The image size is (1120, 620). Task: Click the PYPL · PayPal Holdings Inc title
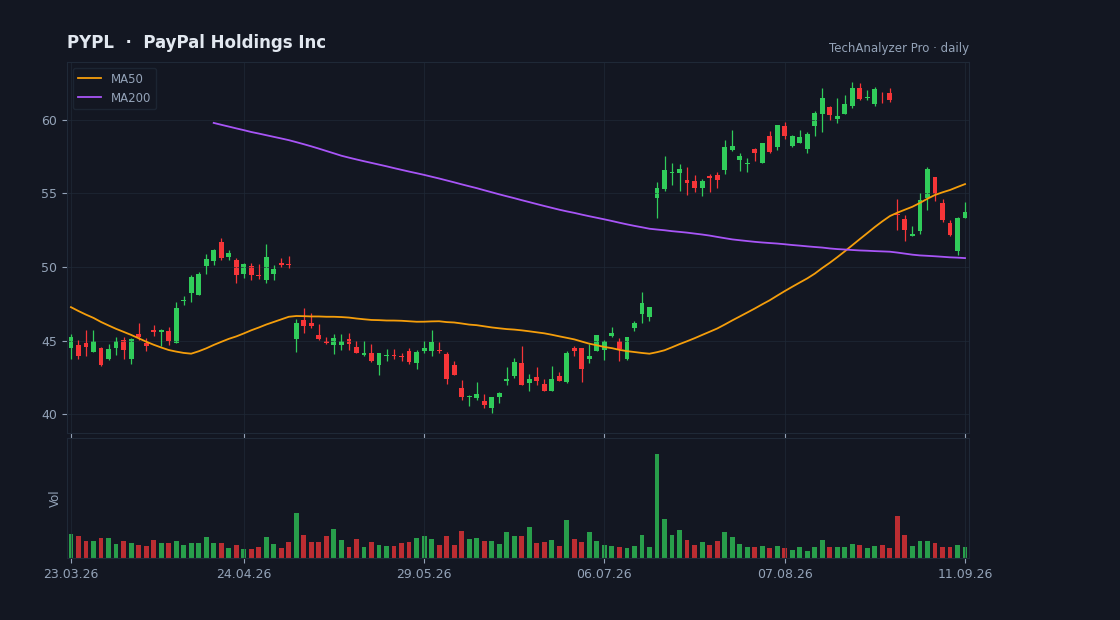[x=196, y=42]
